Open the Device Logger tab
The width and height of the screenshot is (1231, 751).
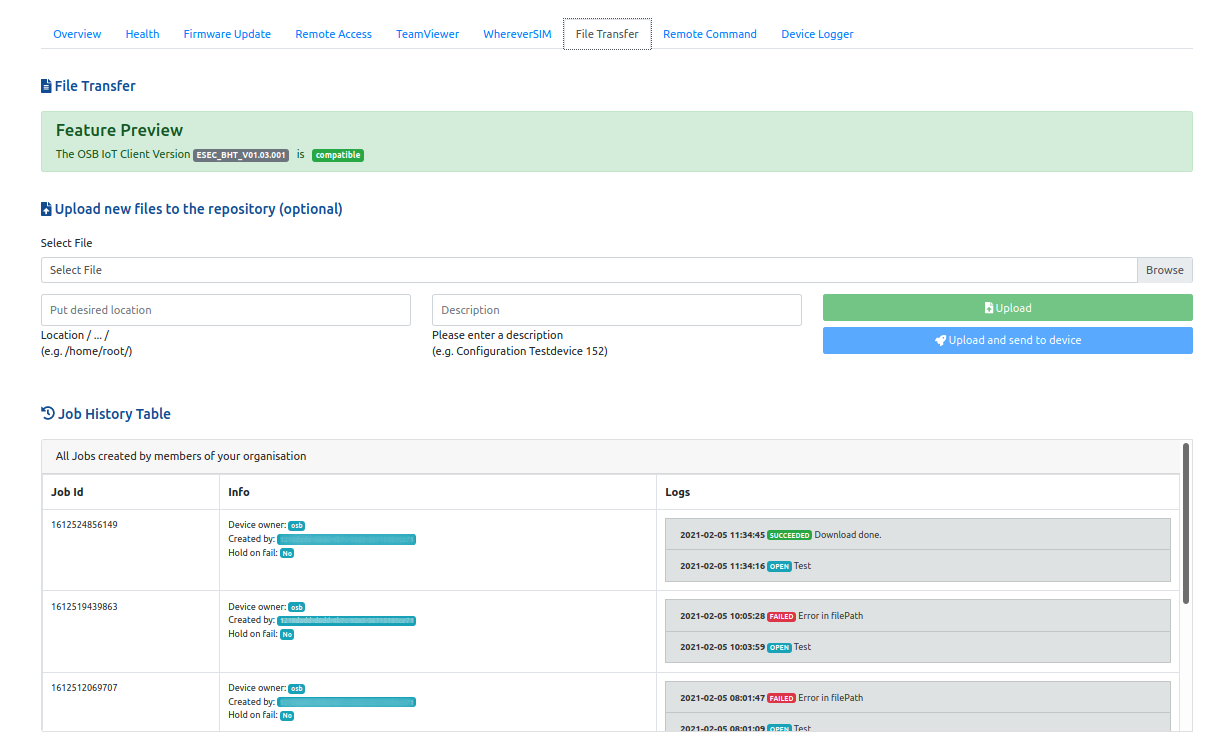coord(817,34)
